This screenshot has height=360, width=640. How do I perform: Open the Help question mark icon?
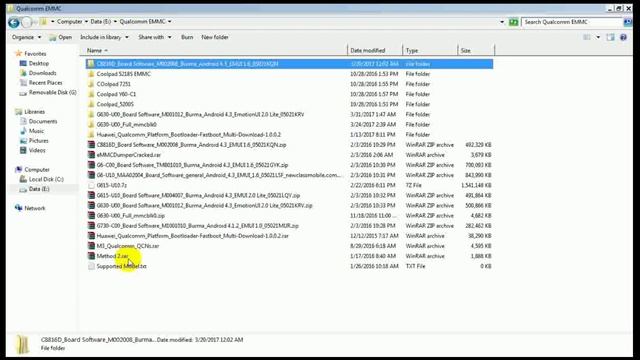click(x=623, y=37)
